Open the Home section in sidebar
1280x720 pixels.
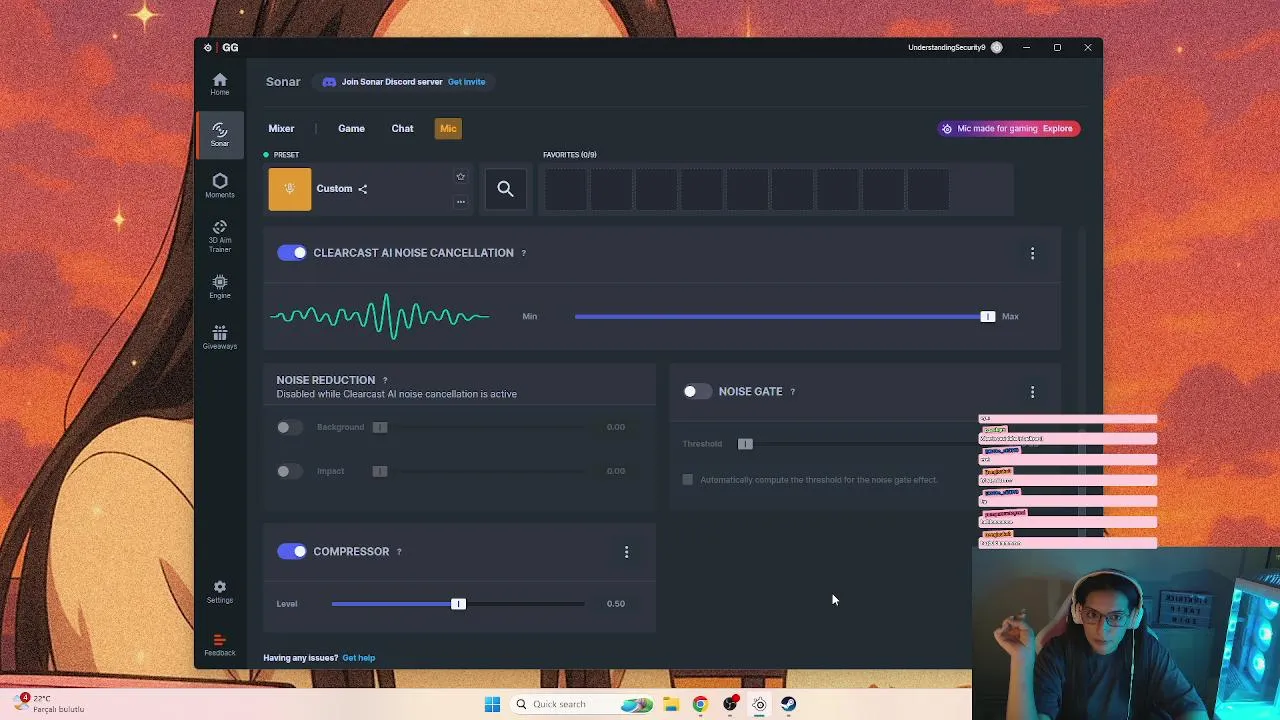tap(219, 84)
